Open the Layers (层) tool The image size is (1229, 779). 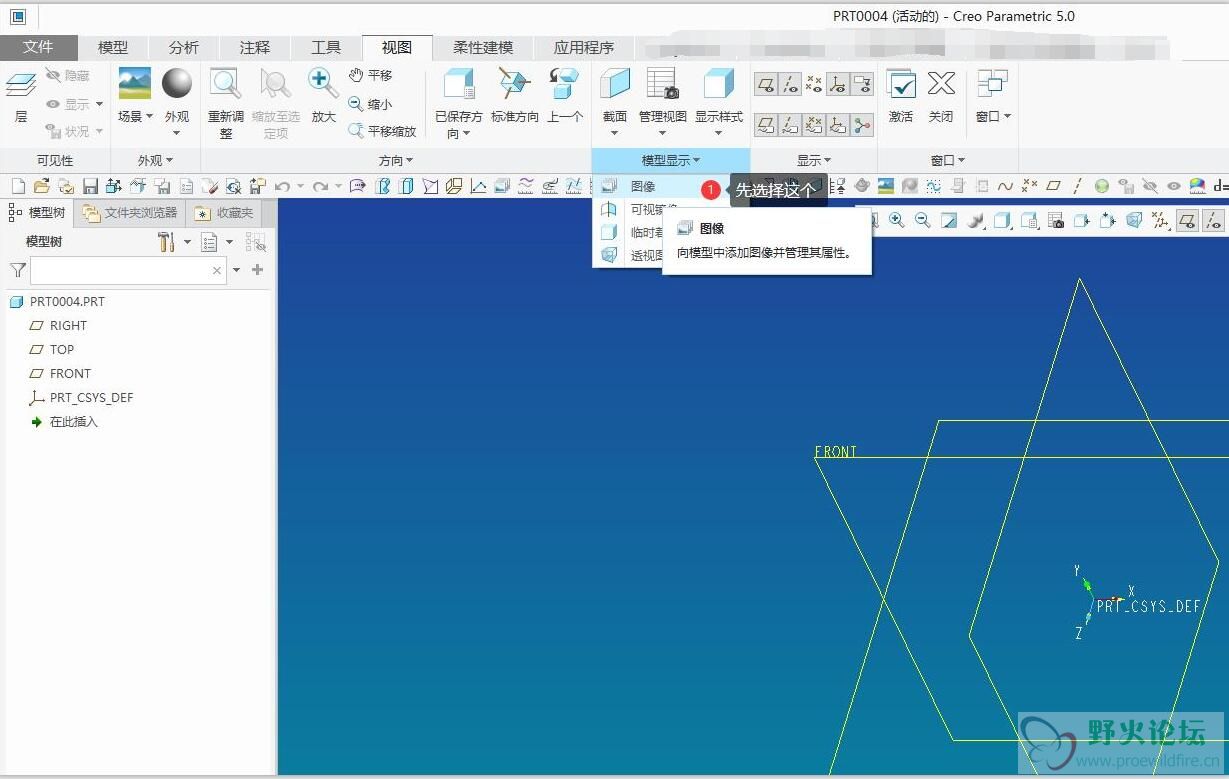(x=21, y=96)
